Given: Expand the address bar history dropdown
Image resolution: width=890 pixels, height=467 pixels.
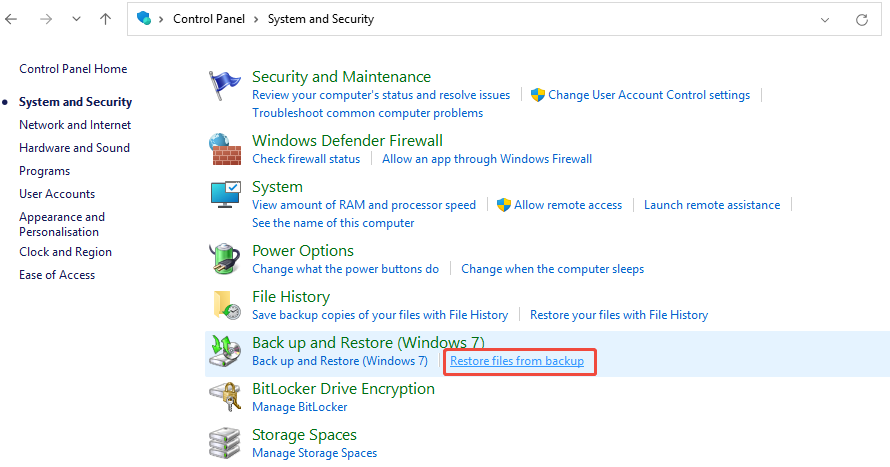Looking at the screenshot, I should 824,19.
